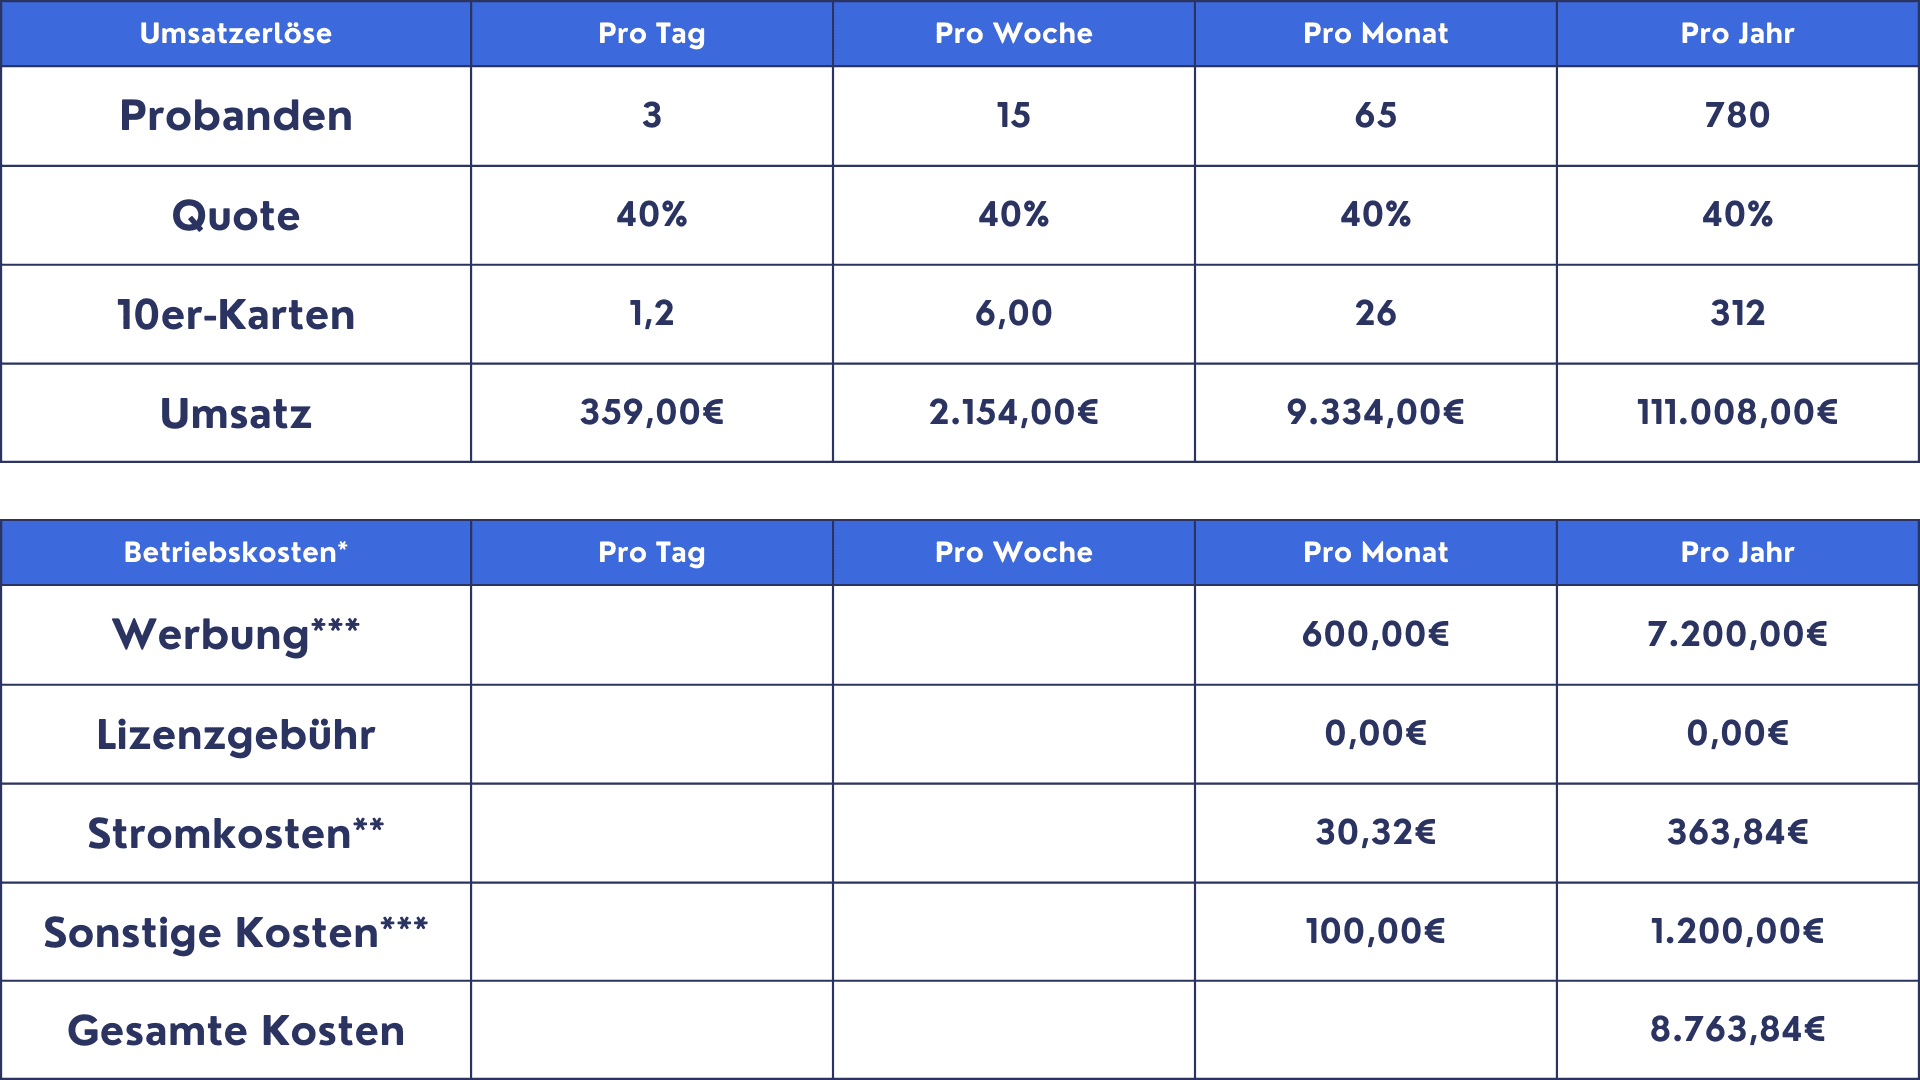
Task: Select the Quote row label
Action: tap(236, 216)
